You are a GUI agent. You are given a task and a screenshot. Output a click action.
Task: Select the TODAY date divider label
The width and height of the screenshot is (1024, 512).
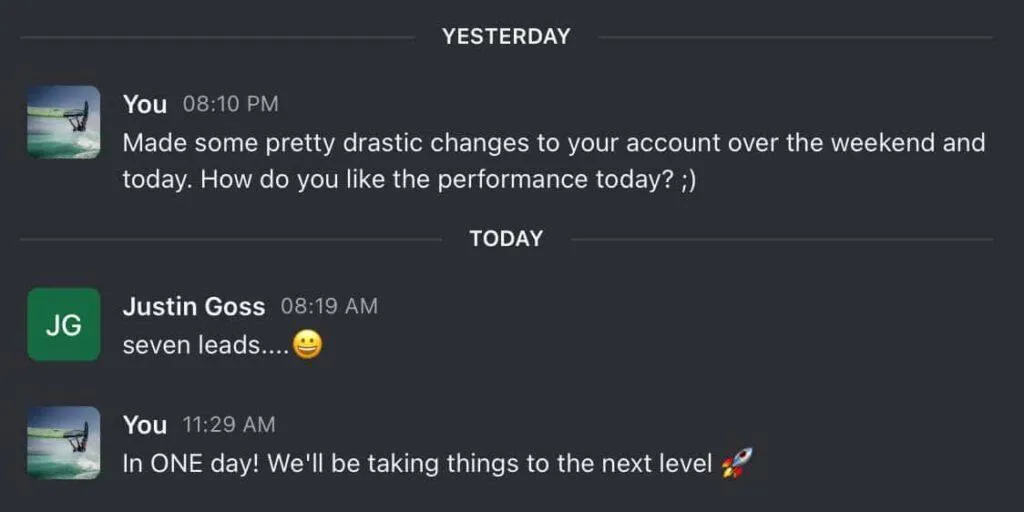click(506, 239)
